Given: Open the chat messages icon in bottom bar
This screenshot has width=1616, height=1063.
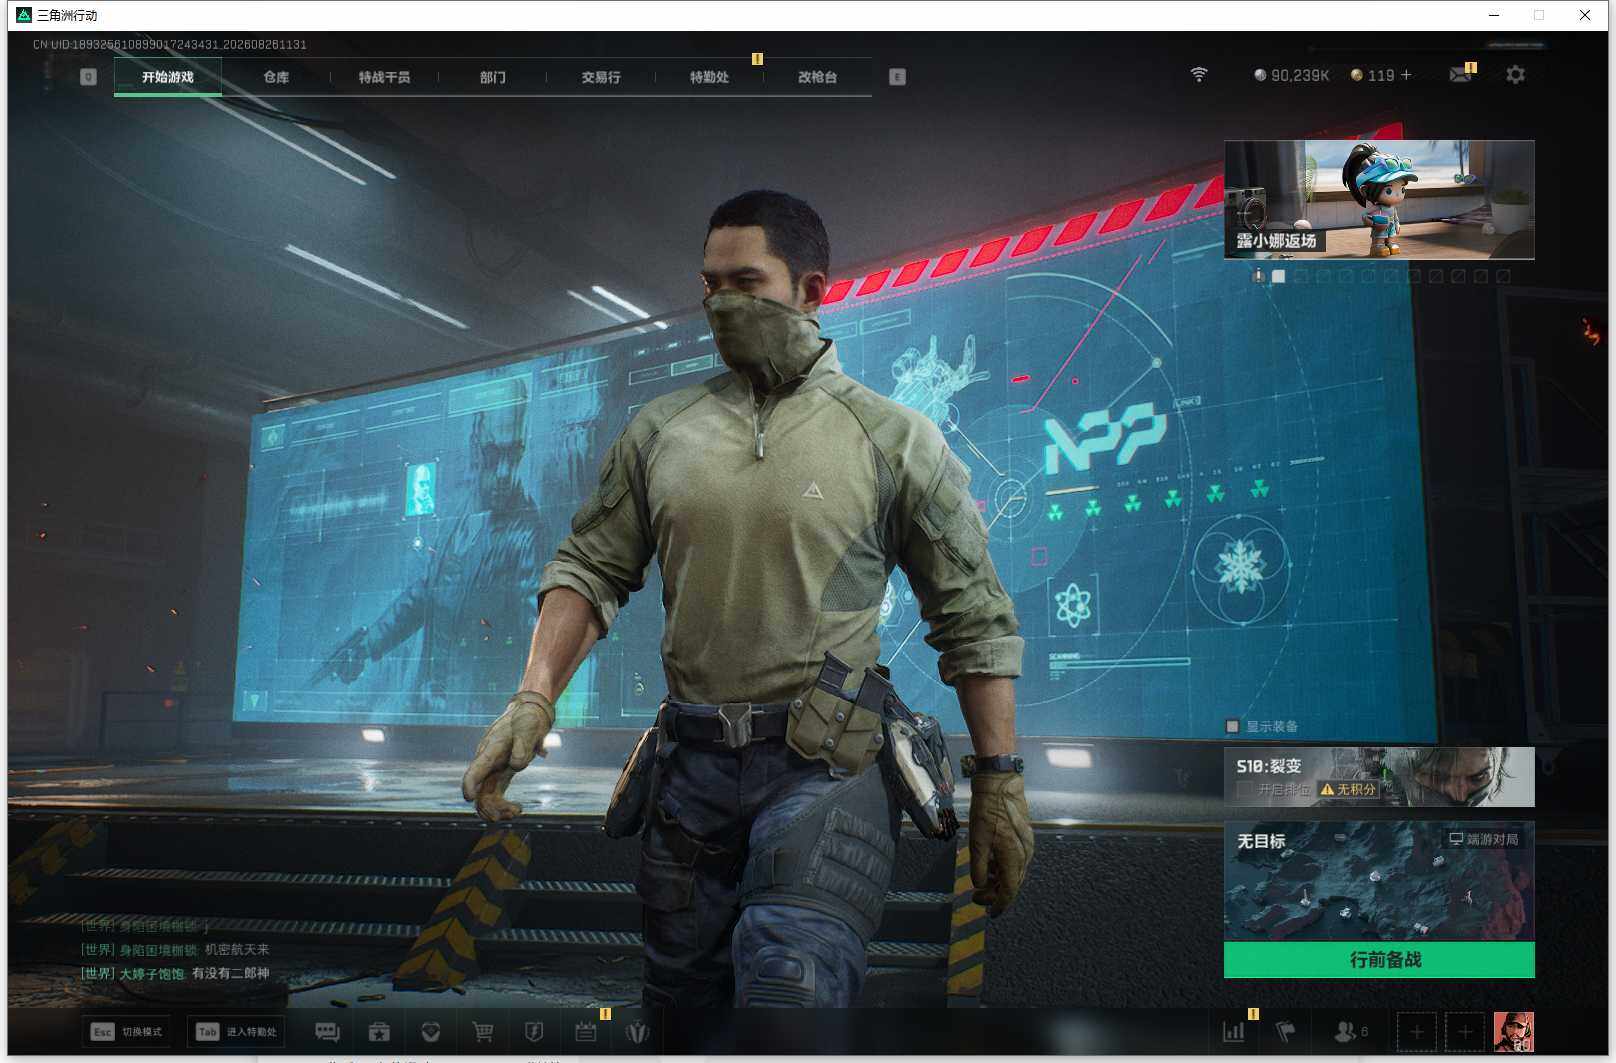Looking at the screenshot, I should tap(327, 1032).
